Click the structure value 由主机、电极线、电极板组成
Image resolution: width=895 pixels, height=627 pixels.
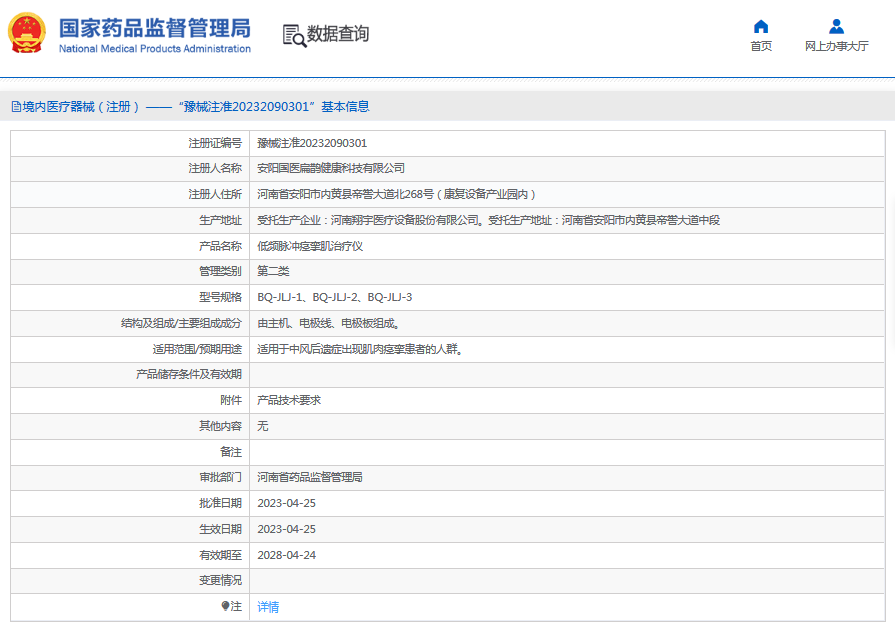(328, 323)
